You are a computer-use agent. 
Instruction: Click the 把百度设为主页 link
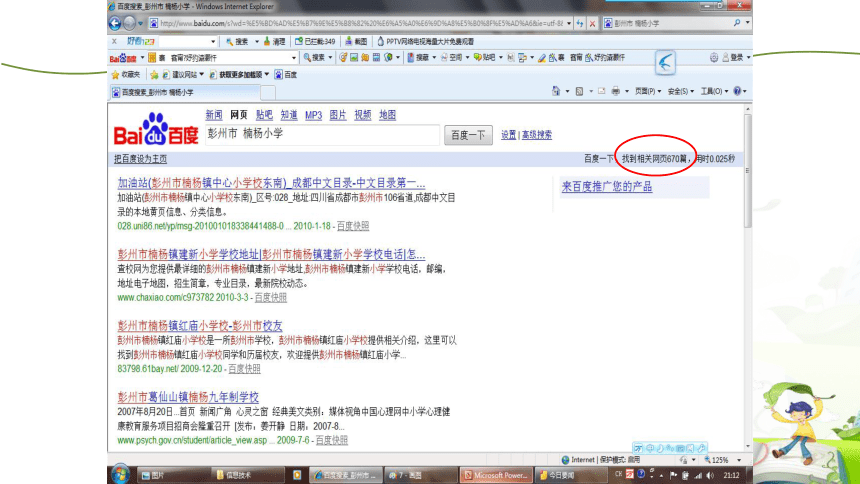(140, 159)
